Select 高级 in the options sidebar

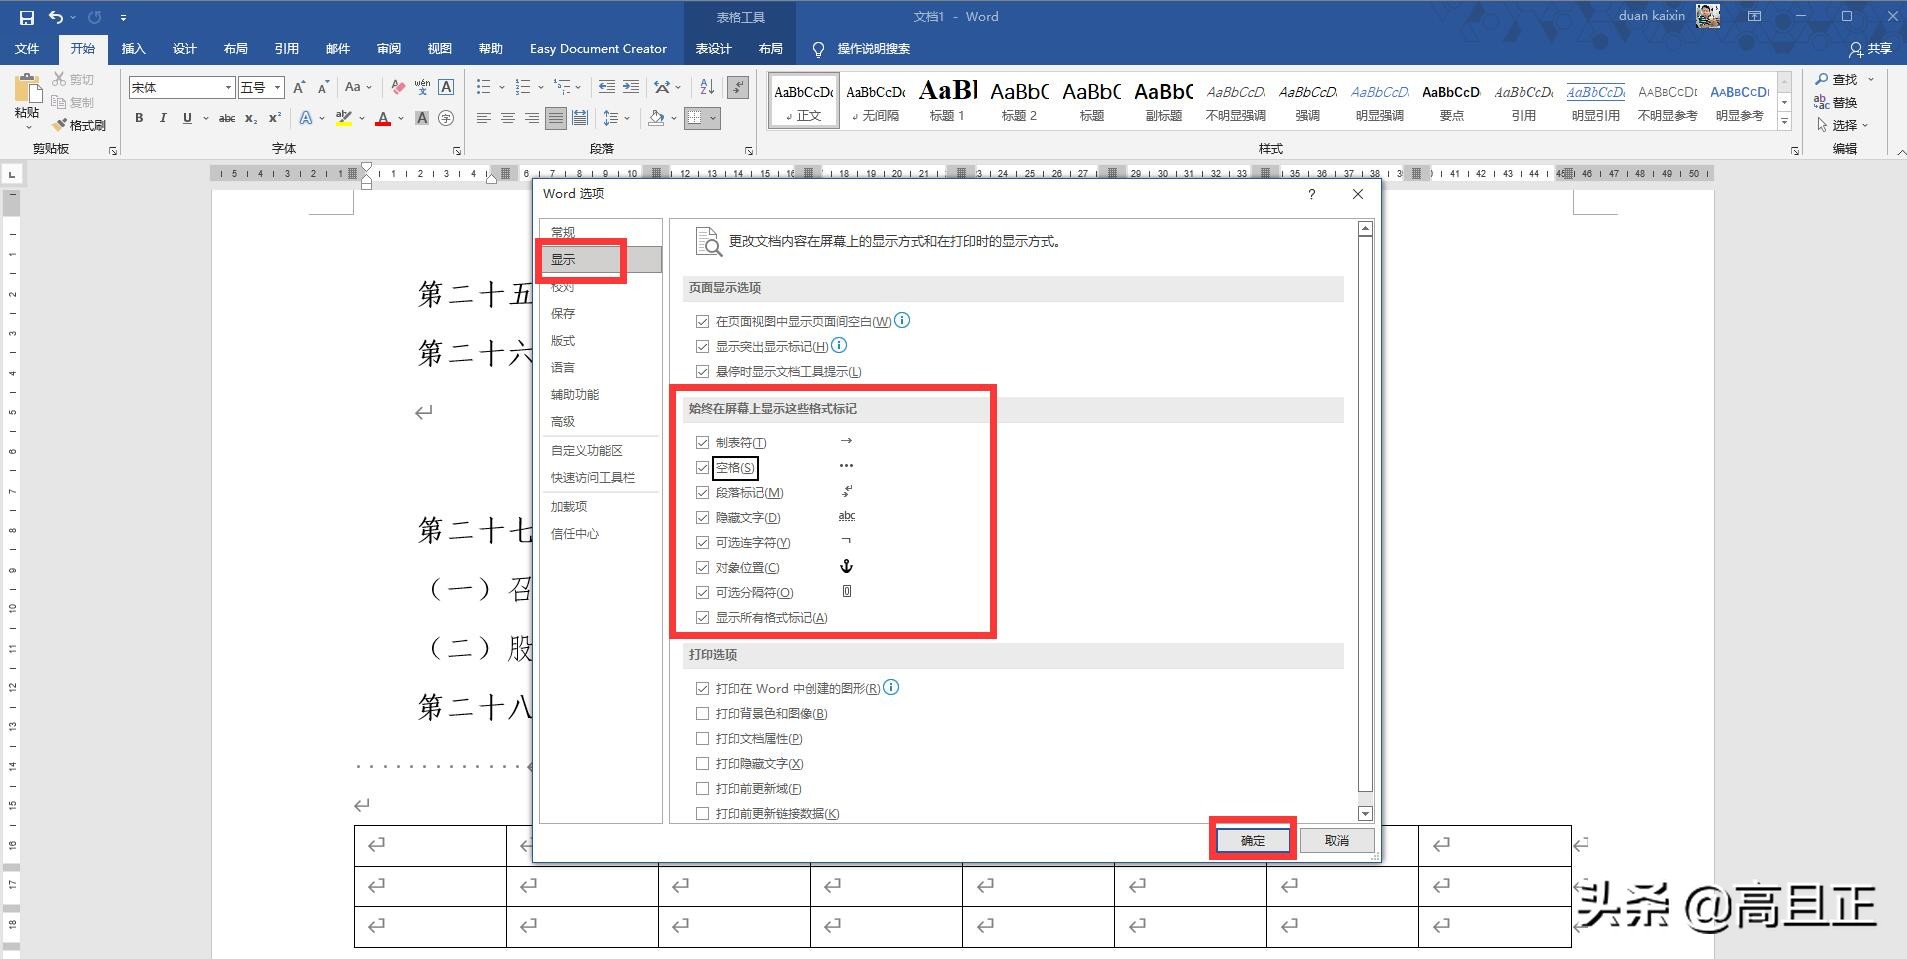pos(562,421)
